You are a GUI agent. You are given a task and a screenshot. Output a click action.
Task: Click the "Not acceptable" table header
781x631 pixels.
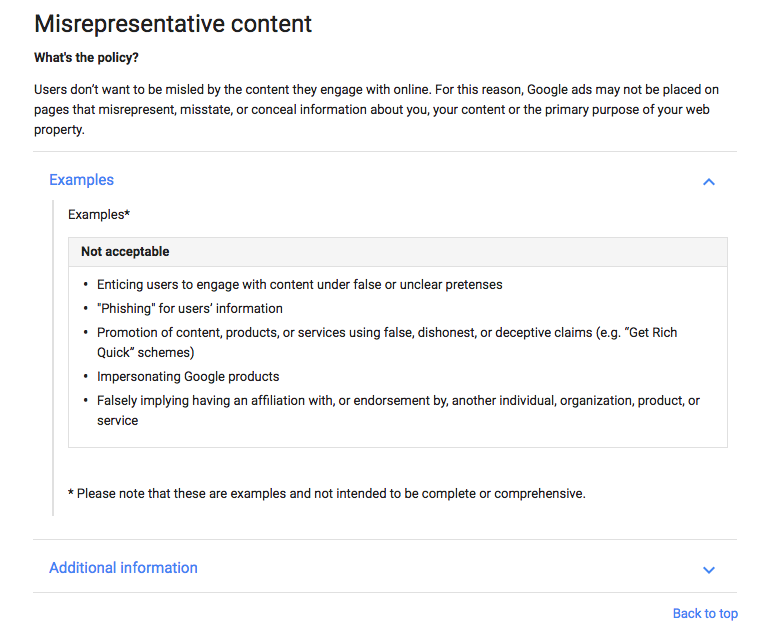pyautogui.click(x=125, y=252)
